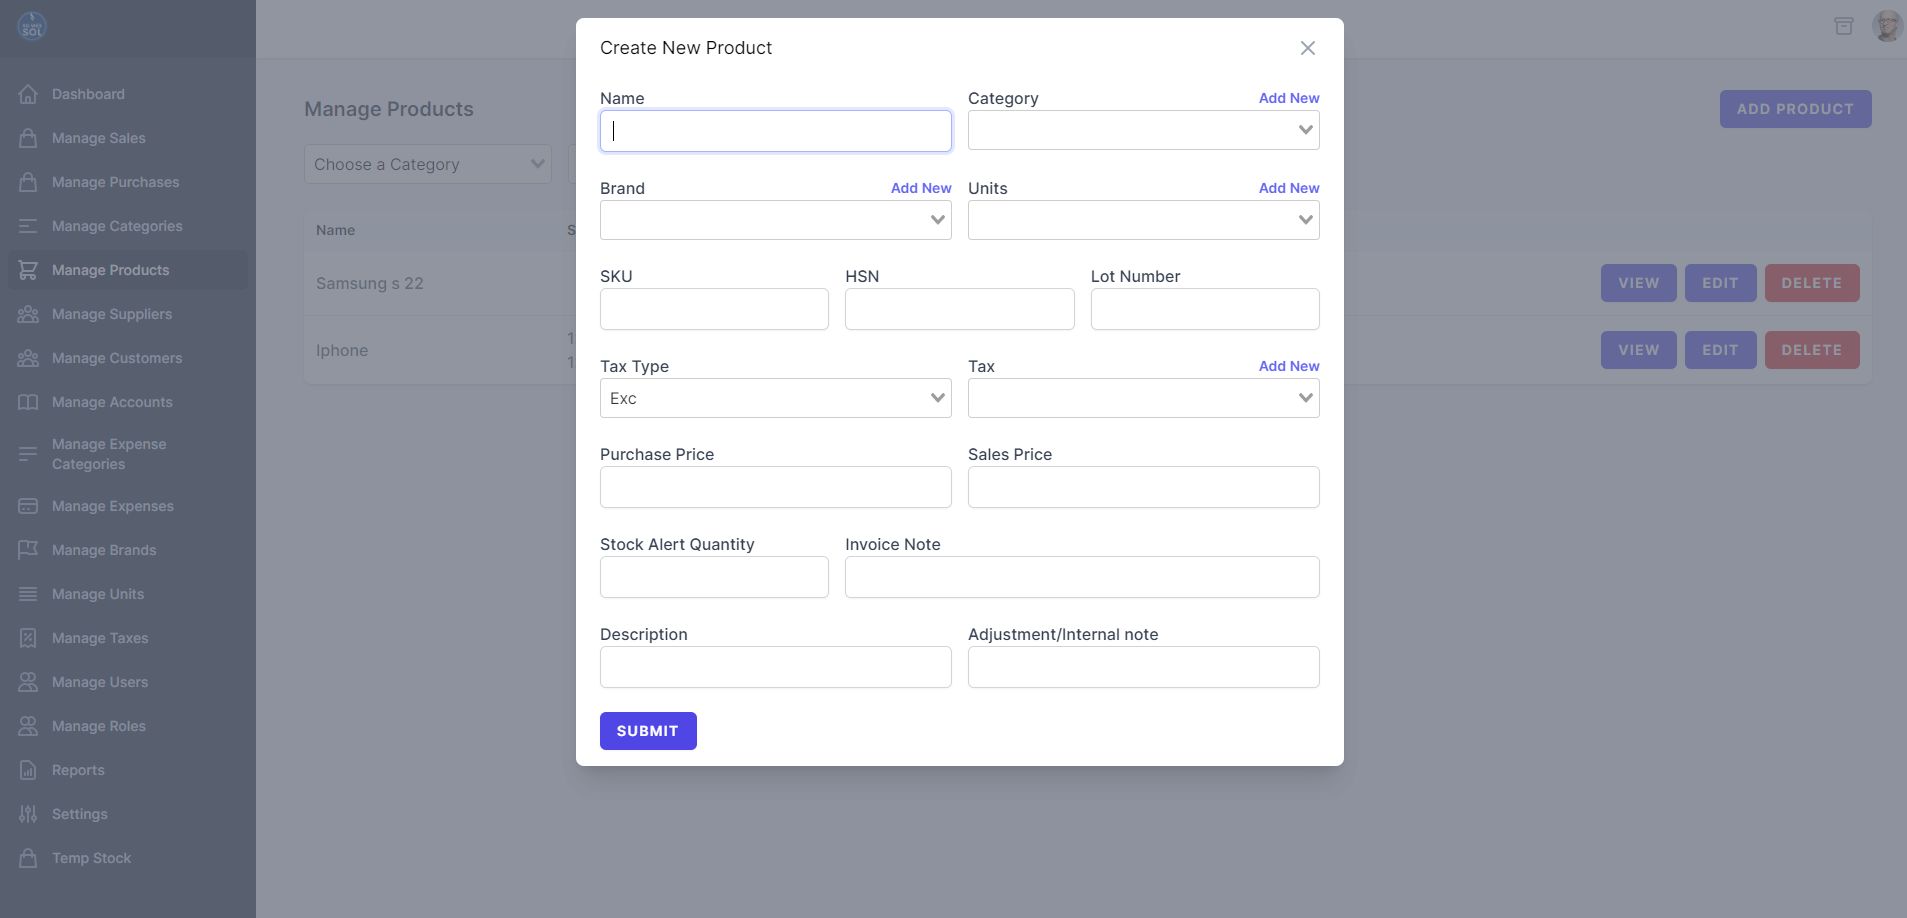1907x918 pixels.
Task: Click Add New link beside Category
Action: pyautogui.click(x=1288, y=98)
